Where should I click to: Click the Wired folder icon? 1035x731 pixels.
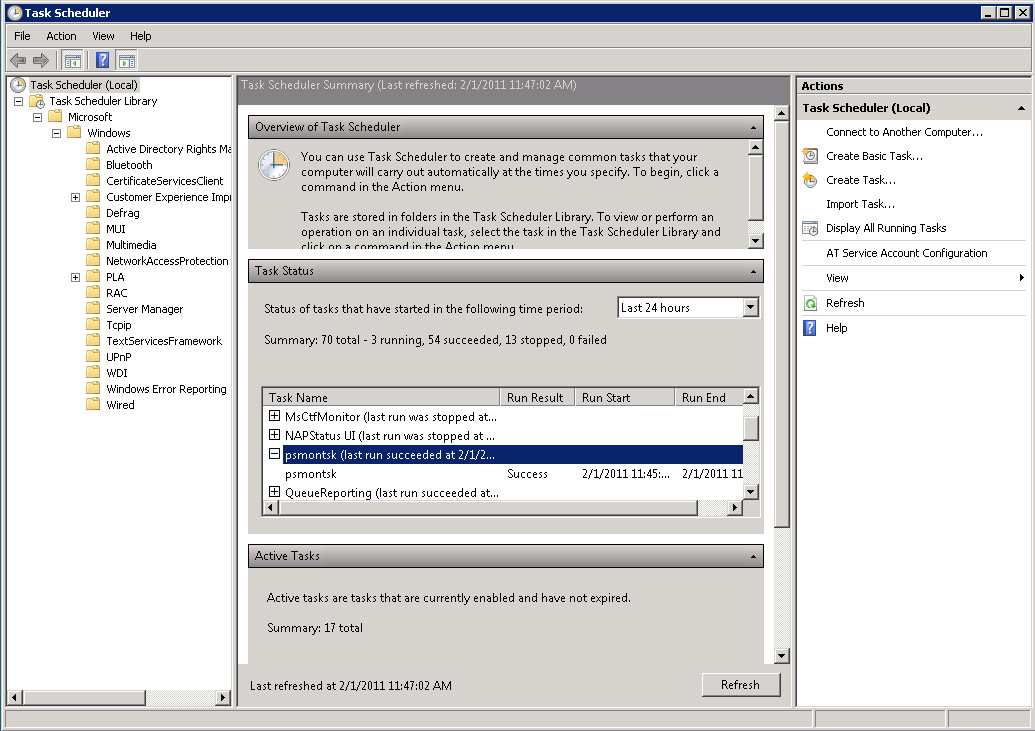[x=94, y=405]
